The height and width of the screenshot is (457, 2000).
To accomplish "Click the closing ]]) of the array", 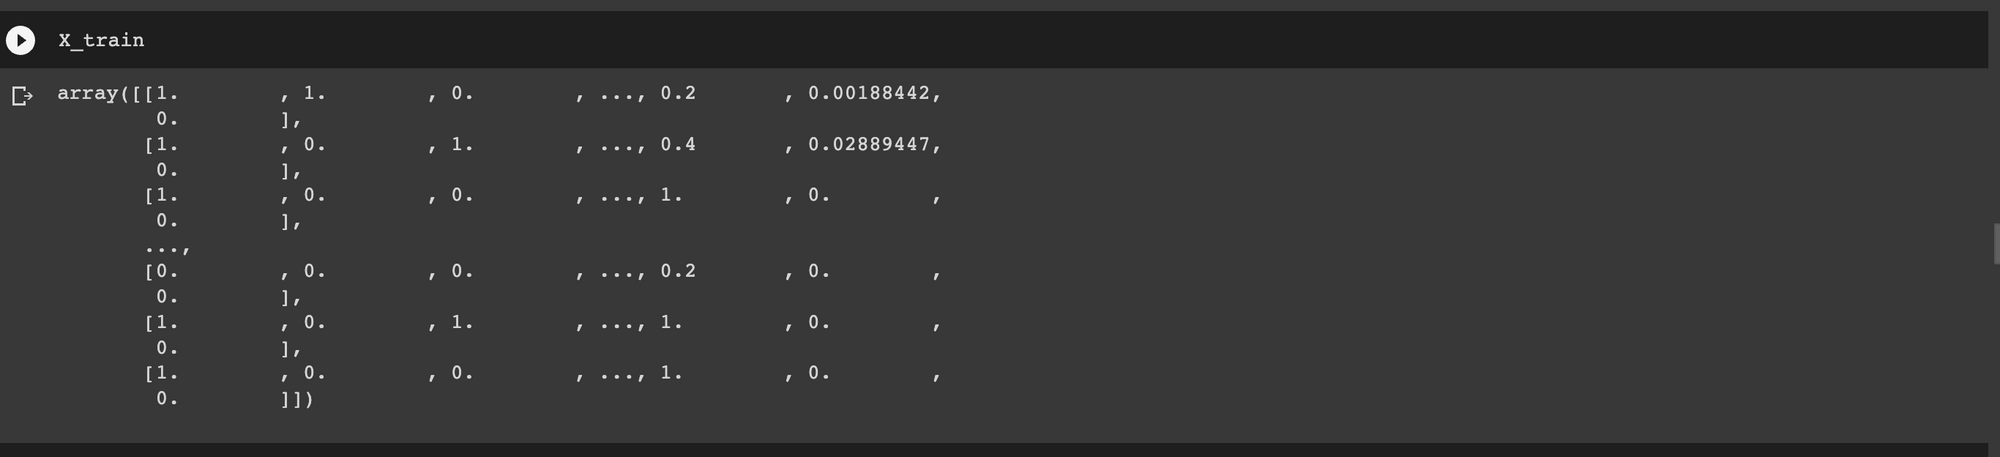I will point(297,399).
